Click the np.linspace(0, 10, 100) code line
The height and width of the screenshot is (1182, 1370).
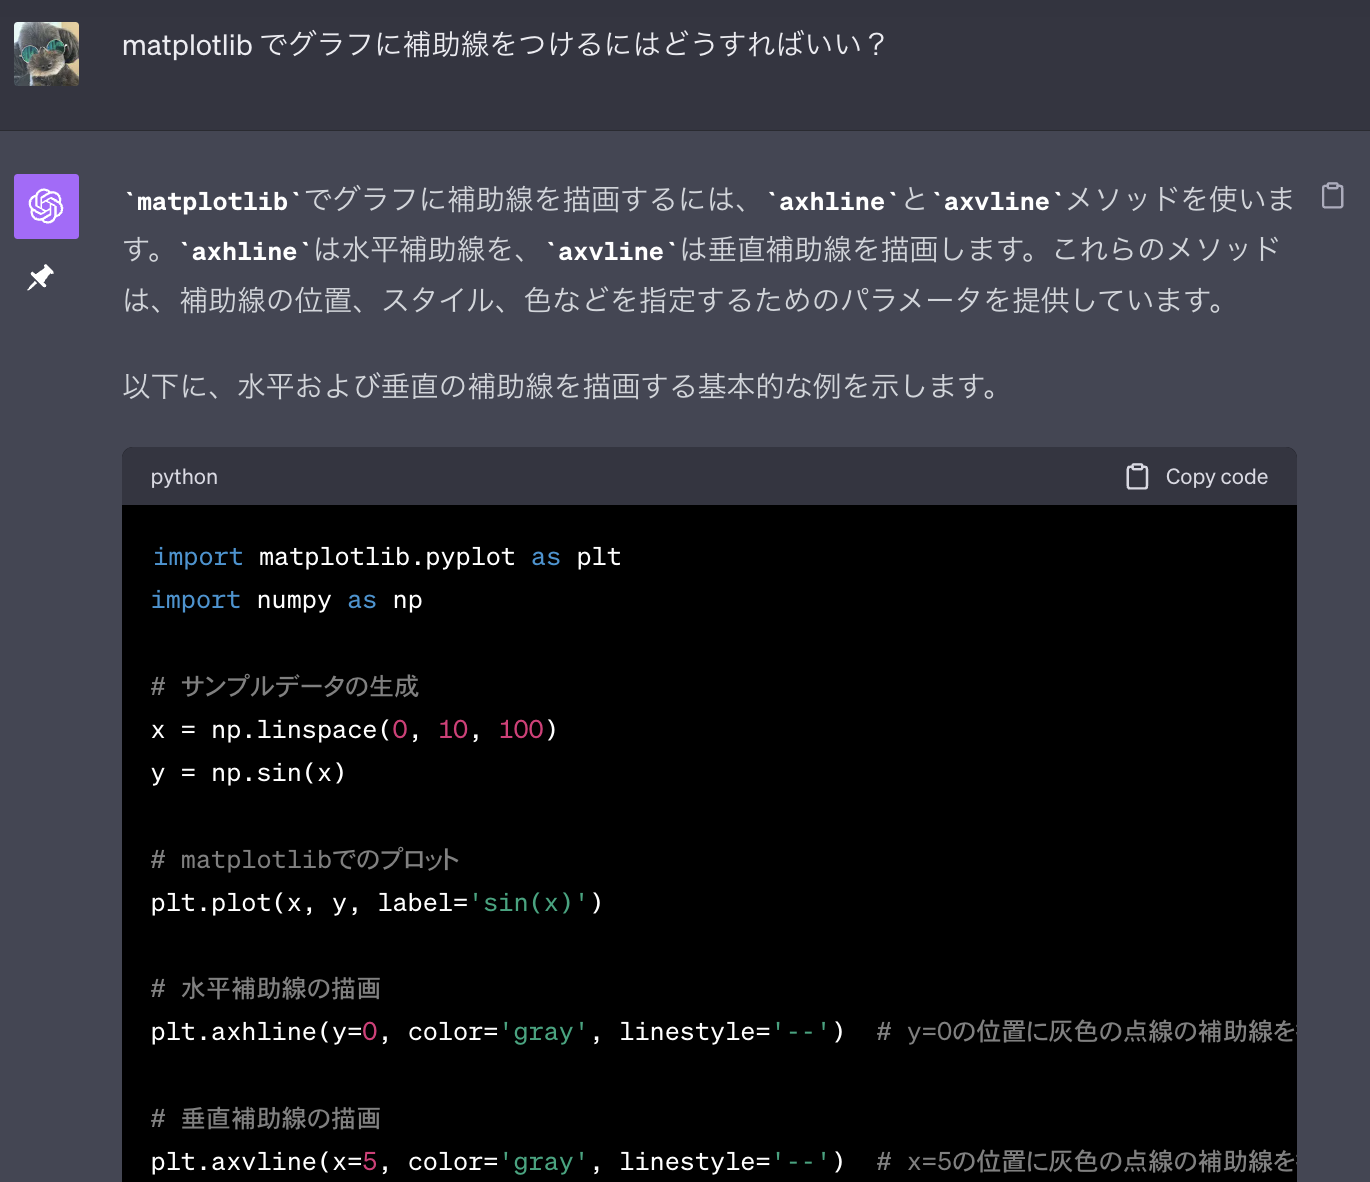click(x=353, y=730)
